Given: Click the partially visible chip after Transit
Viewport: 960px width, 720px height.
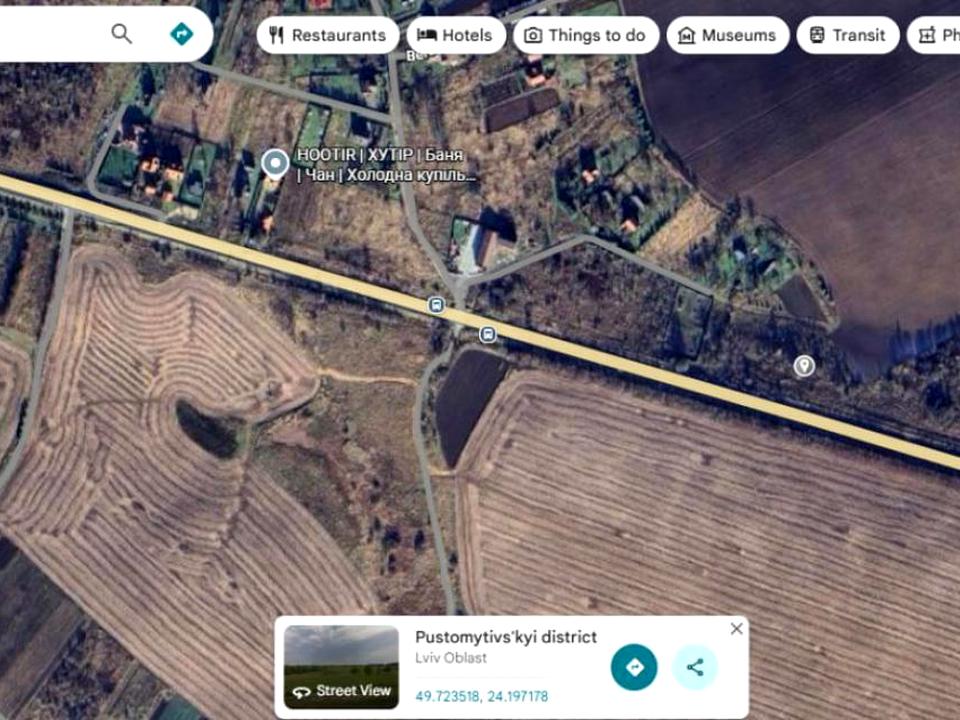Looking at the screenshot, I should 937,35.
